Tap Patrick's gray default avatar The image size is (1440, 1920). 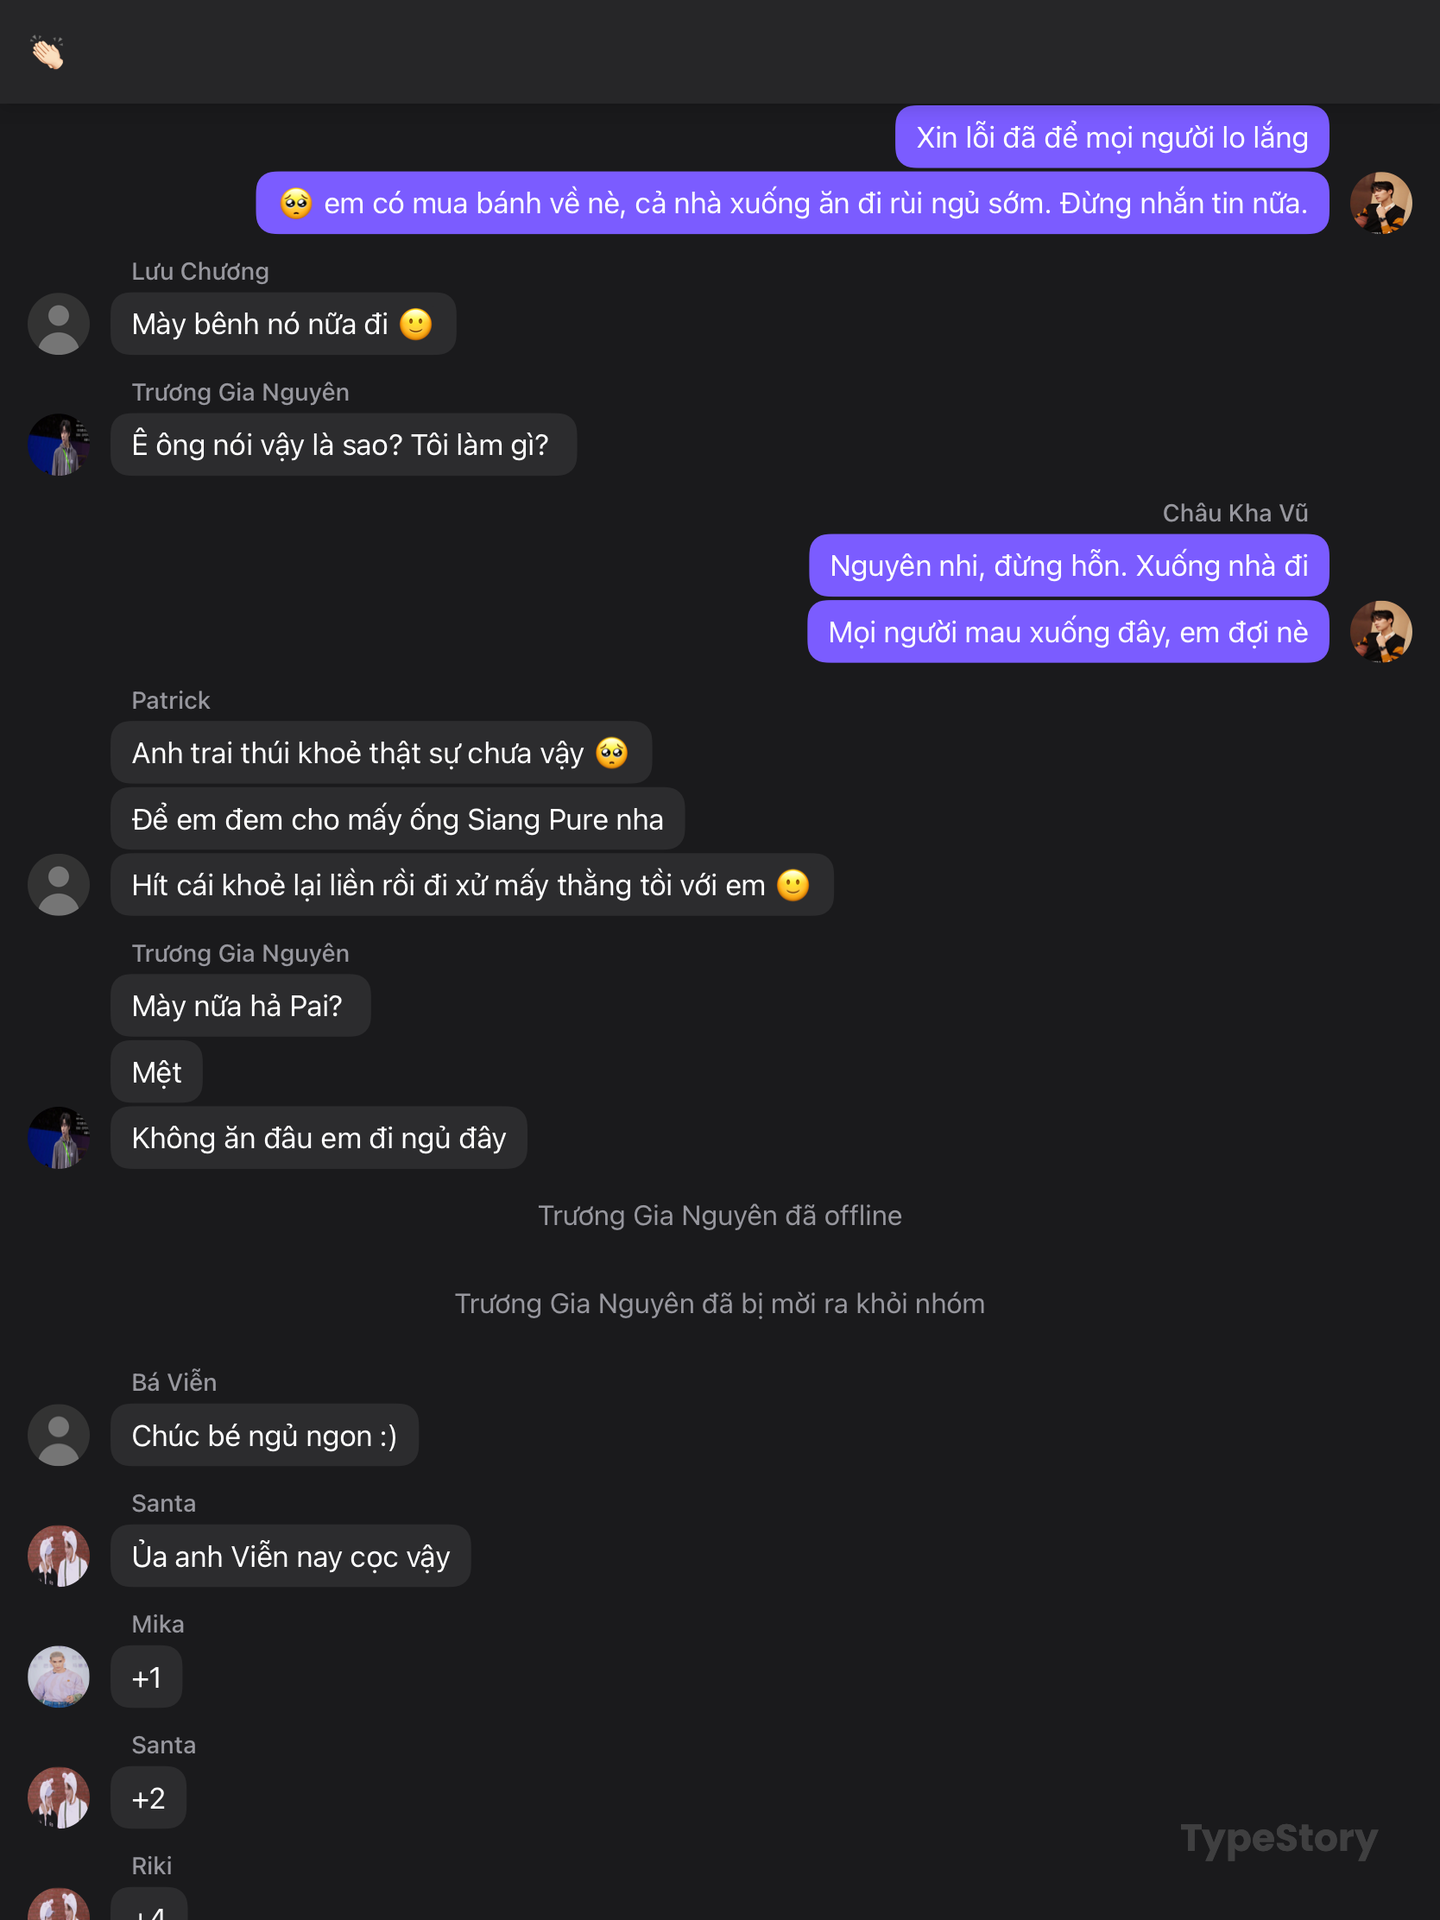pos(59,885)
